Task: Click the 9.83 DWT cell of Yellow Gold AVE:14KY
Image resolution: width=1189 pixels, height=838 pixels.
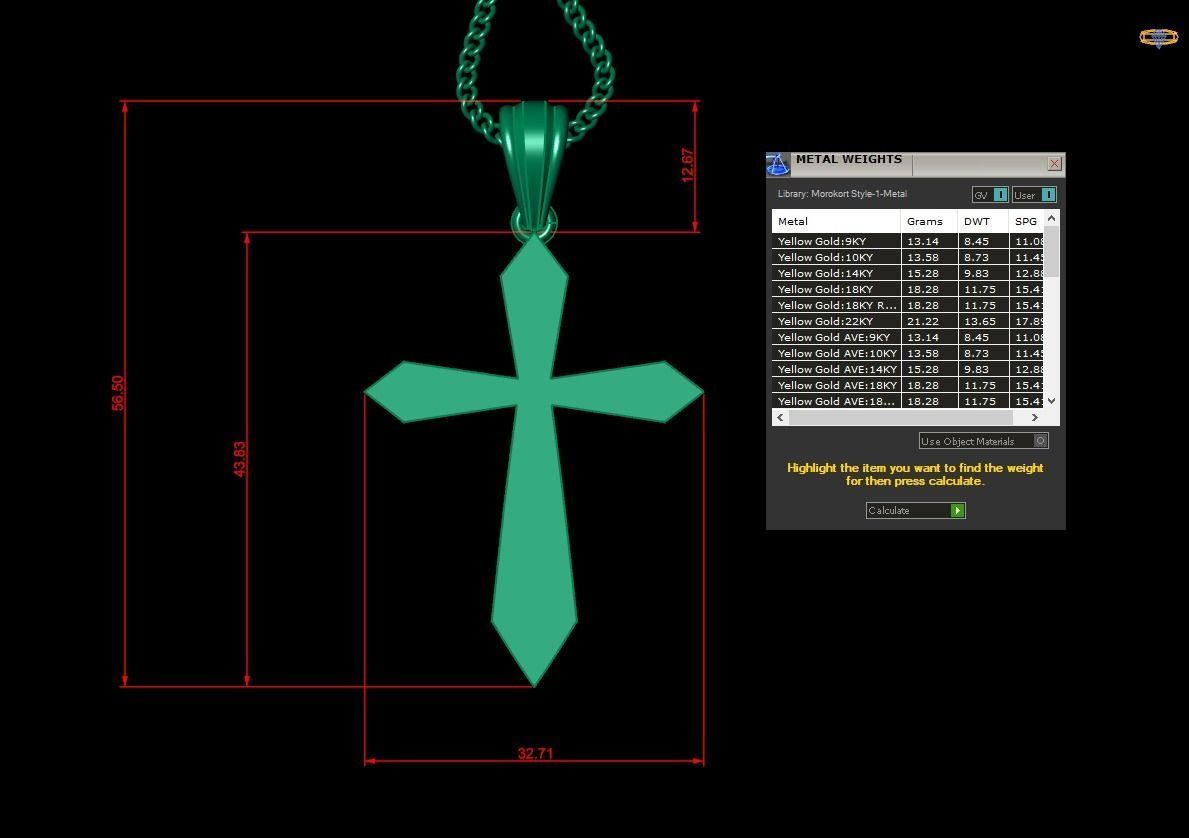Action: coord(983,369)
